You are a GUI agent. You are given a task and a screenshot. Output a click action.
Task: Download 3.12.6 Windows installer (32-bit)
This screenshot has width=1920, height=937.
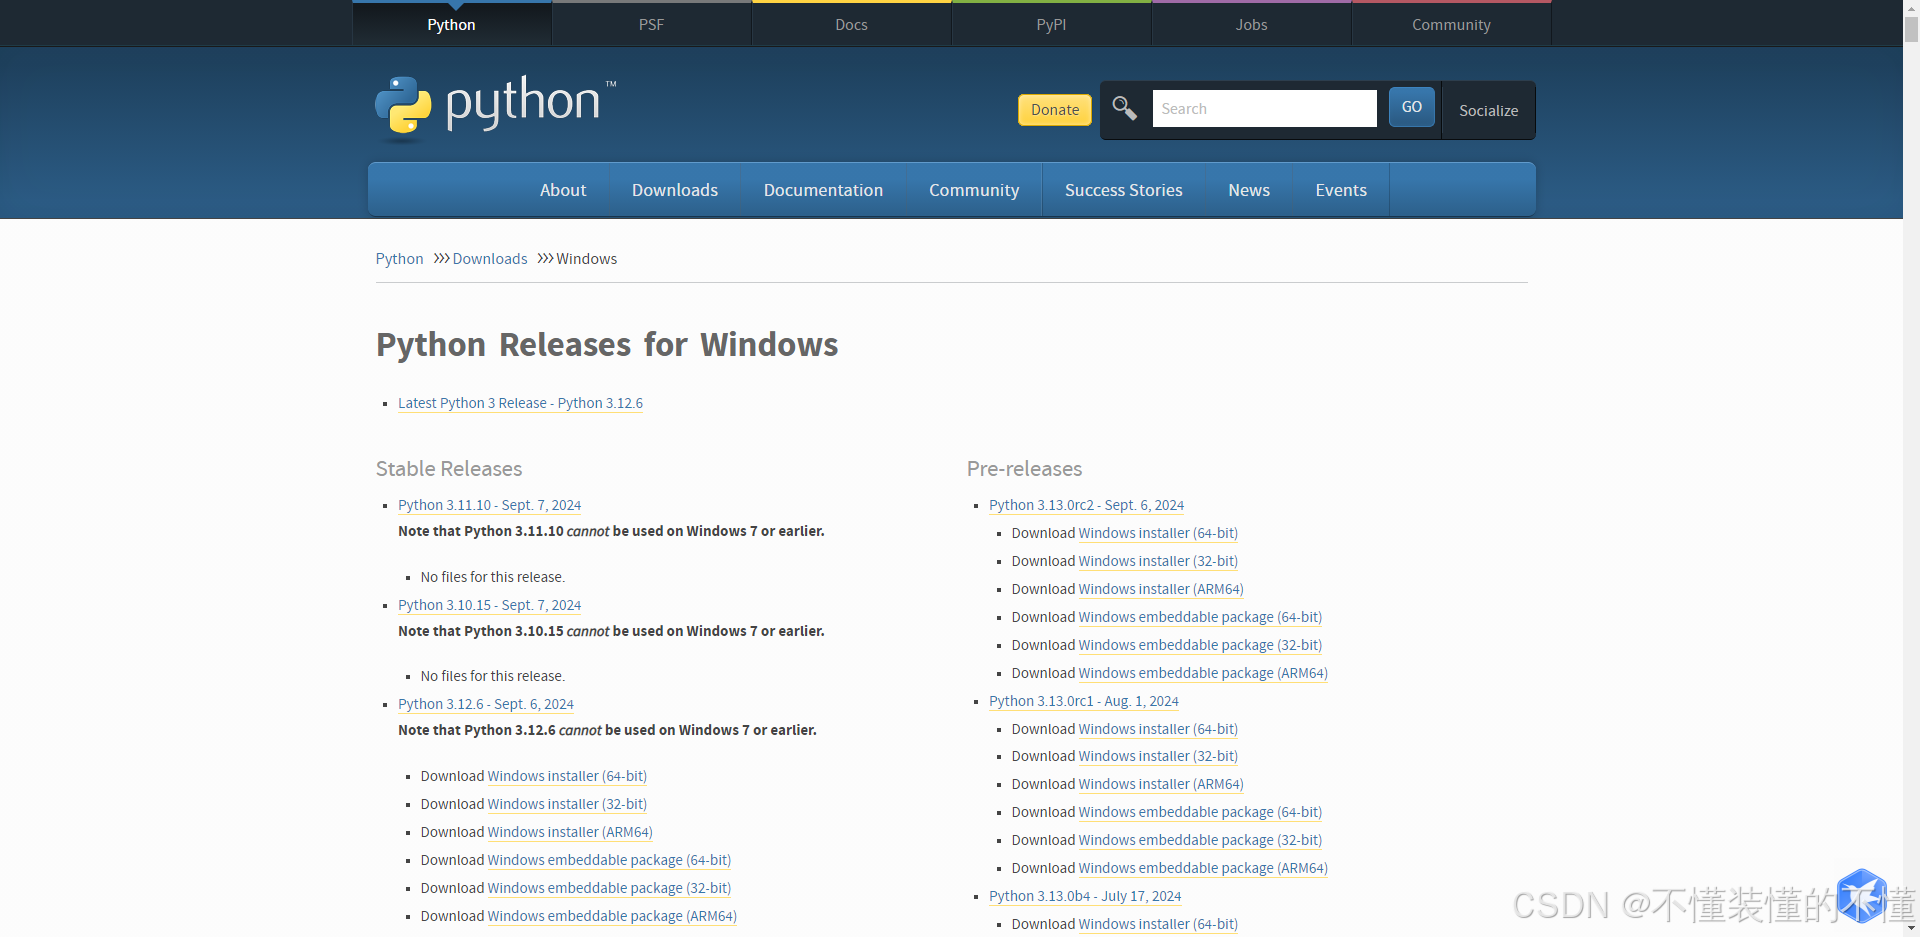pos(567,804)
